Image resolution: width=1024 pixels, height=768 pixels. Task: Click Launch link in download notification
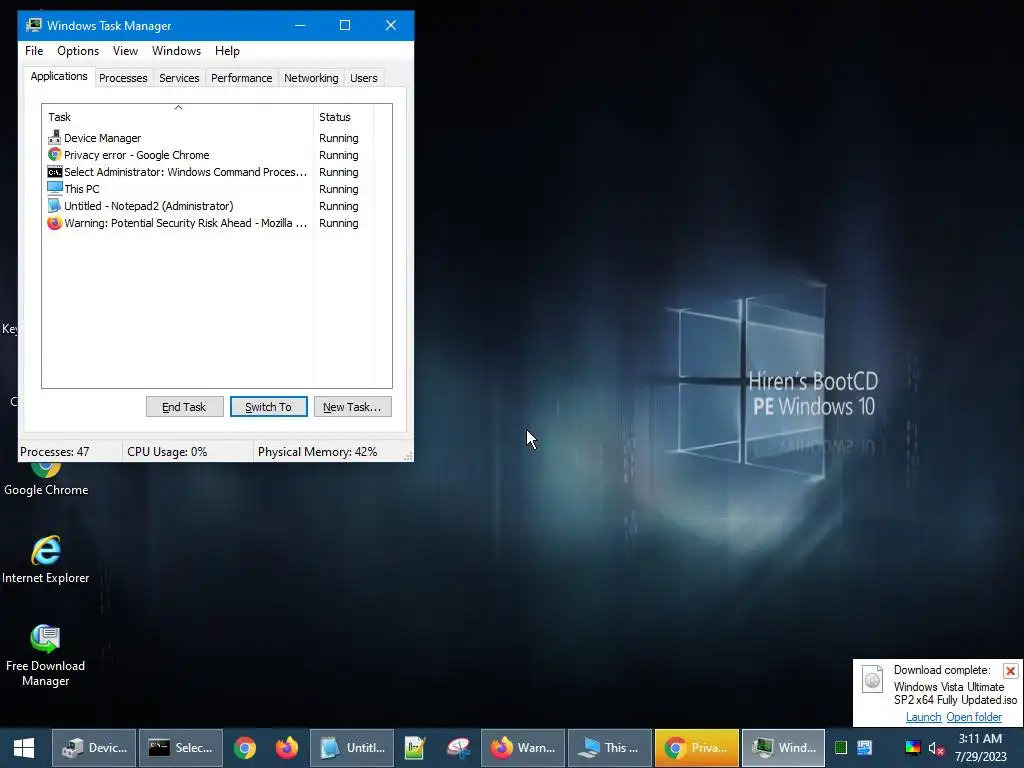923,717
